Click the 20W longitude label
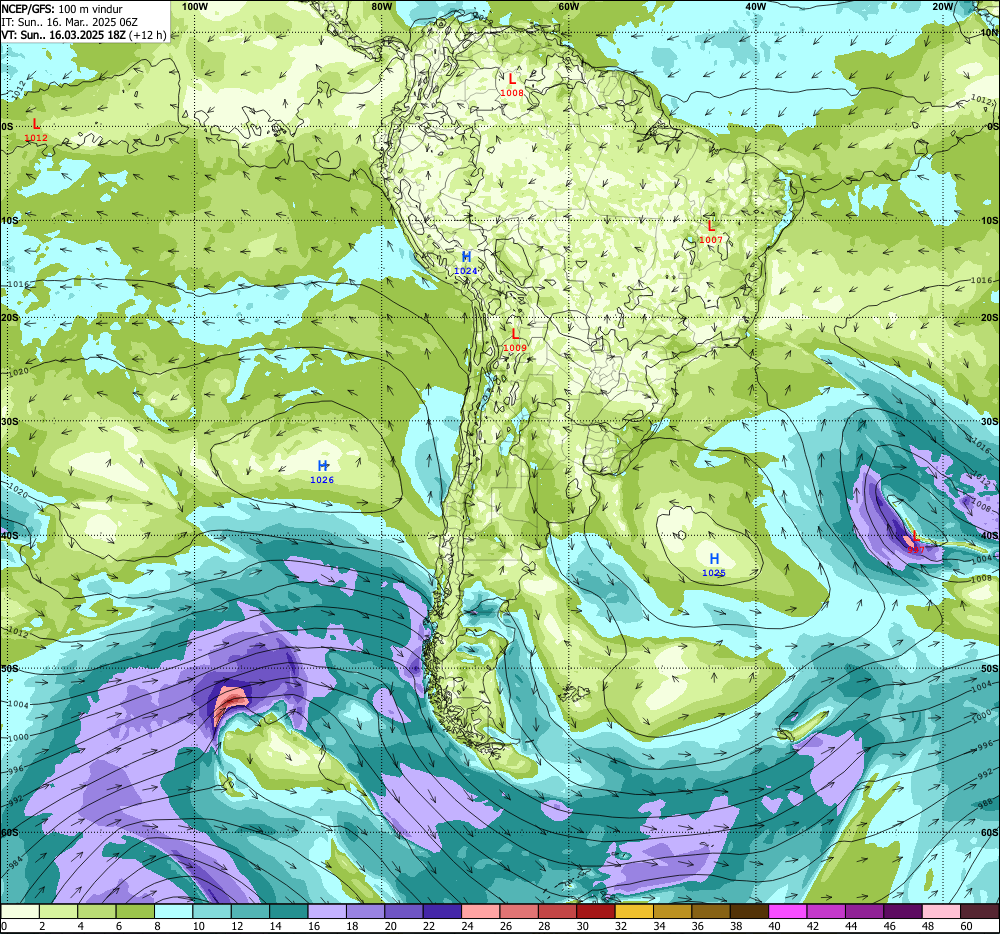 point(943,6)
